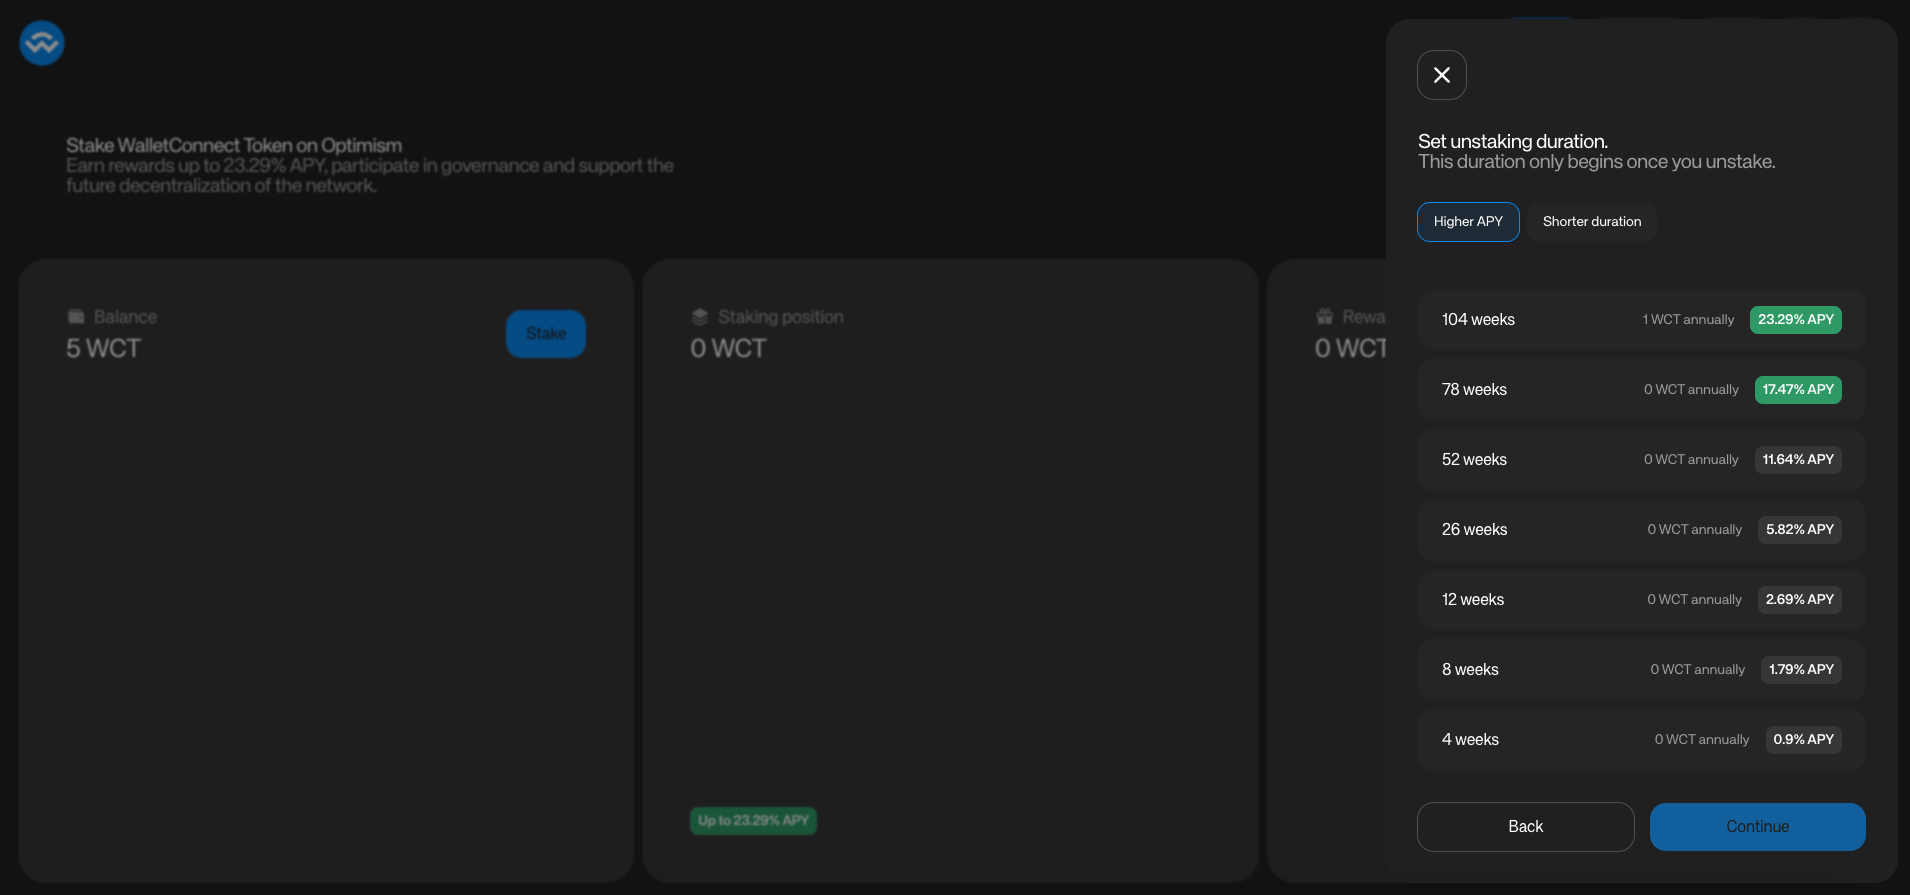Viewport: 1910px width, 895px height.
Task: Click the '5 WCT' balance value
Action: point(103,349)
